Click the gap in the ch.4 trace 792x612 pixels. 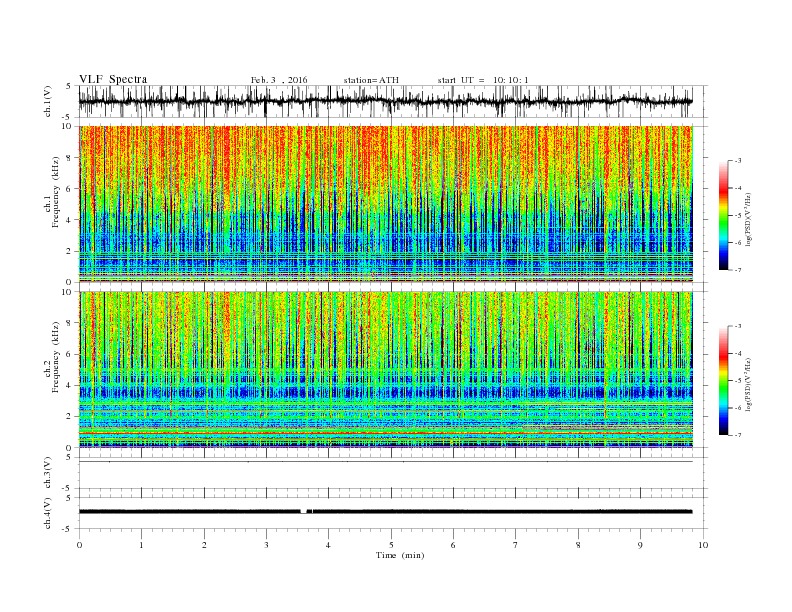(x=304, y=512)
